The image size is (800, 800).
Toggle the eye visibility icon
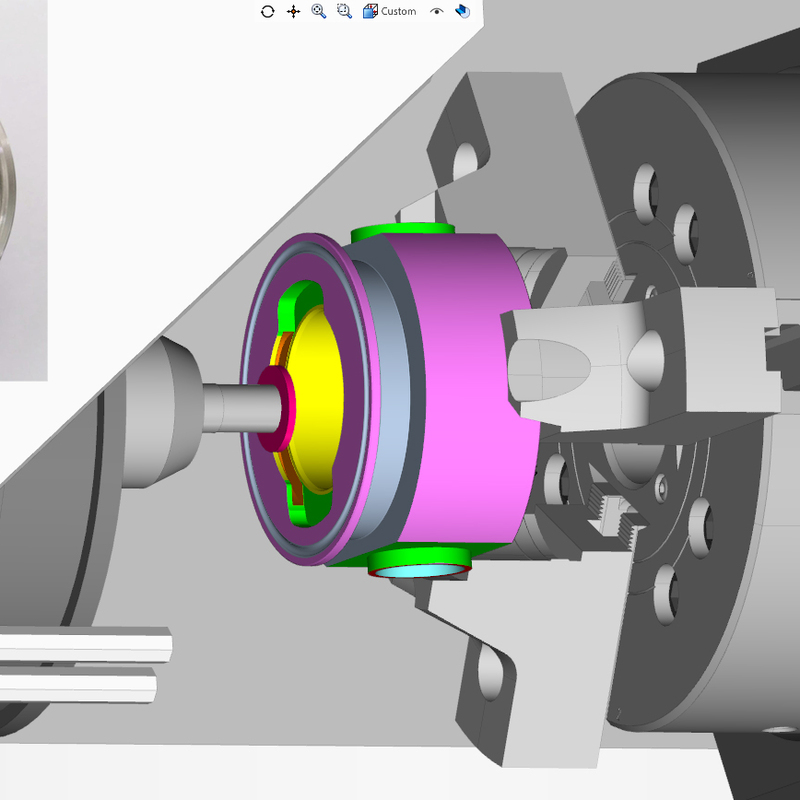pos(436,11)
